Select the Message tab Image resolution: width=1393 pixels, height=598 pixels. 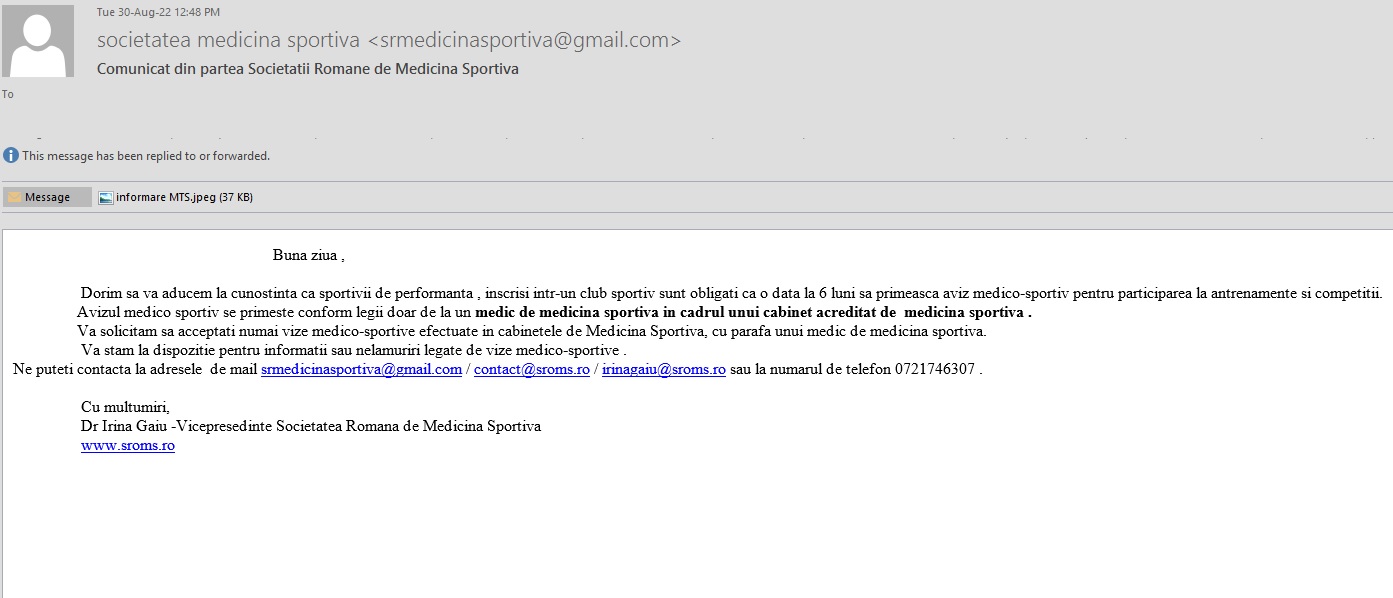[47, 197]
